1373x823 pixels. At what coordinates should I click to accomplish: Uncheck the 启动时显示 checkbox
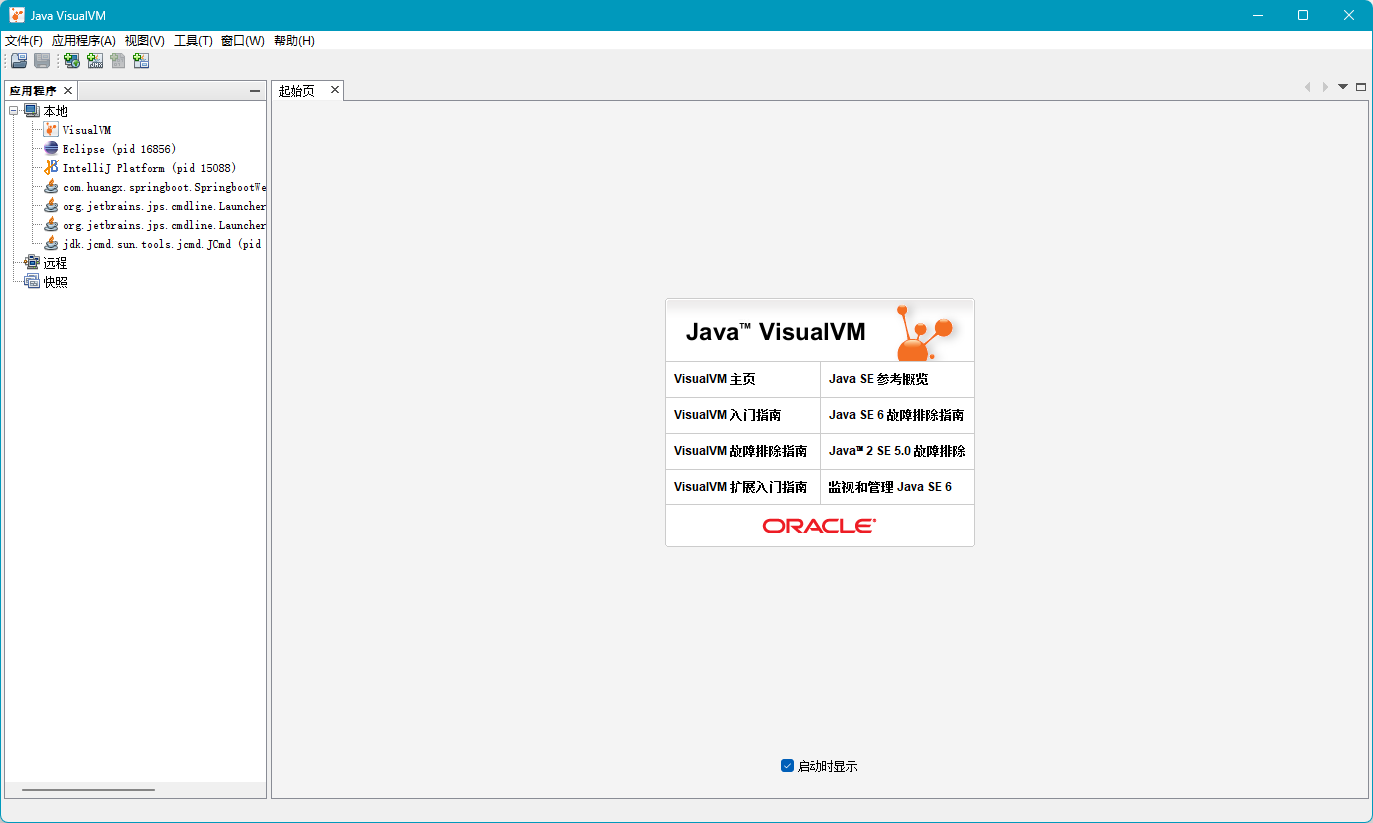click(x=787, y=766)
